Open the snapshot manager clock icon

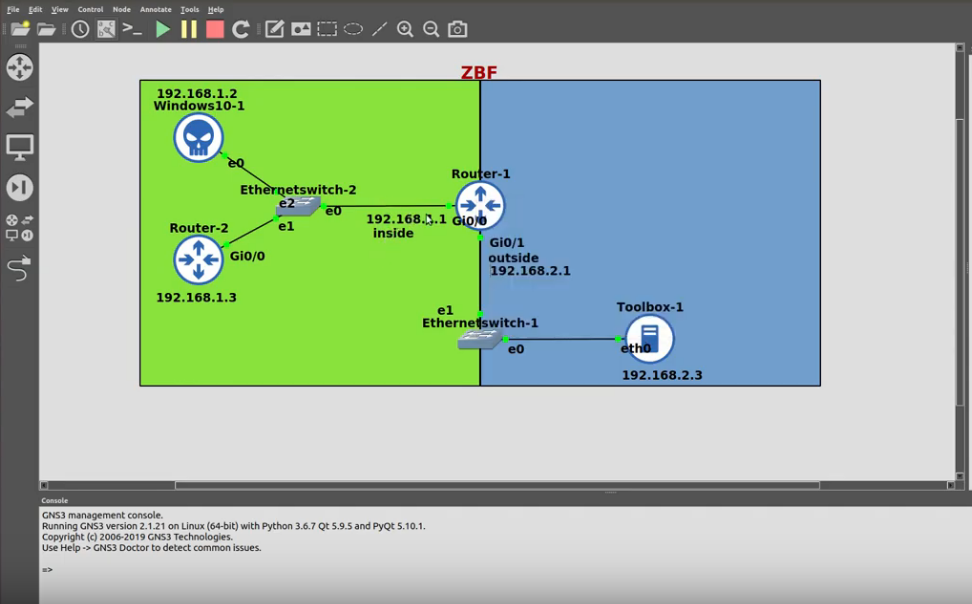point(80,29)
